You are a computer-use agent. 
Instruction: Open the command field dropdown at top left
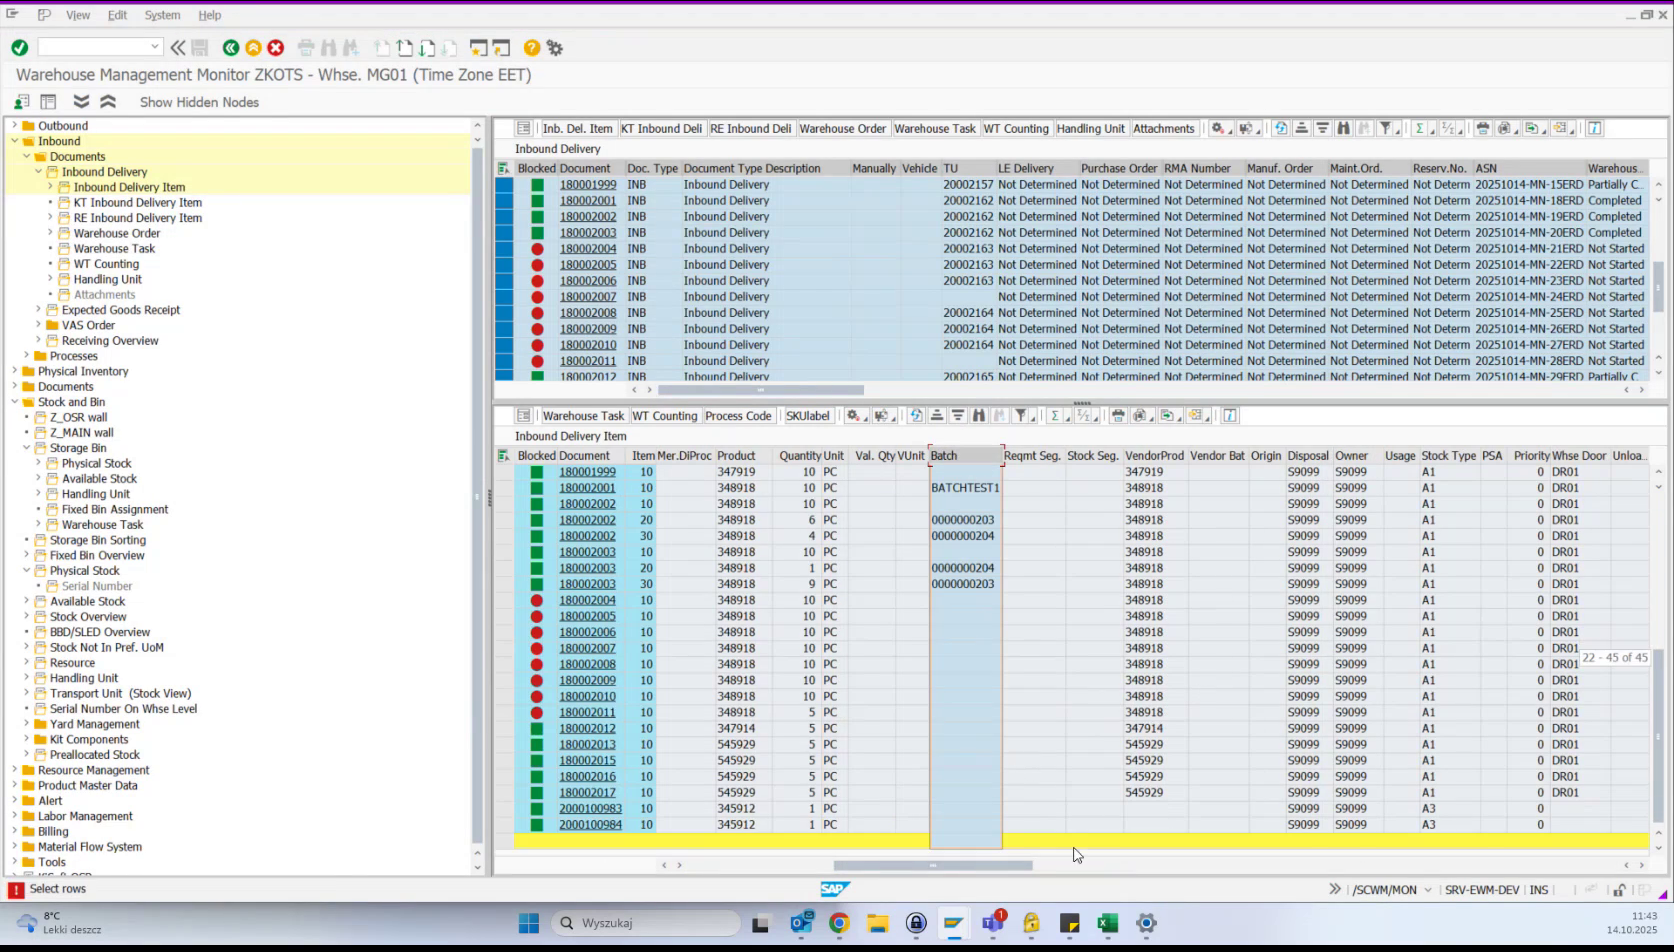(156, 46)
